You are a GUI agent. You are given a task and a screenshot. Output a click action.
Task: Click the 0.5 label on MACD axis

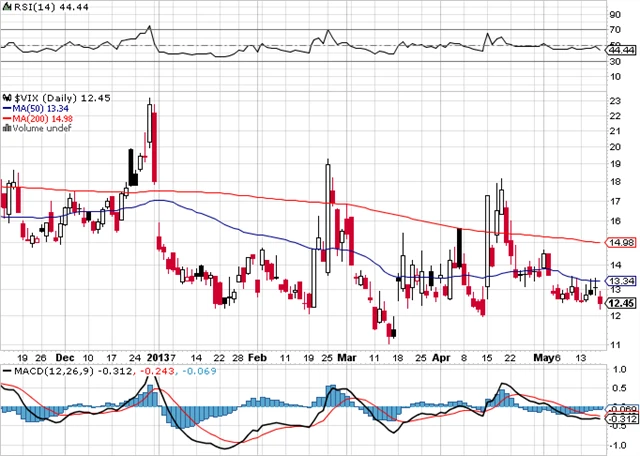619,388
